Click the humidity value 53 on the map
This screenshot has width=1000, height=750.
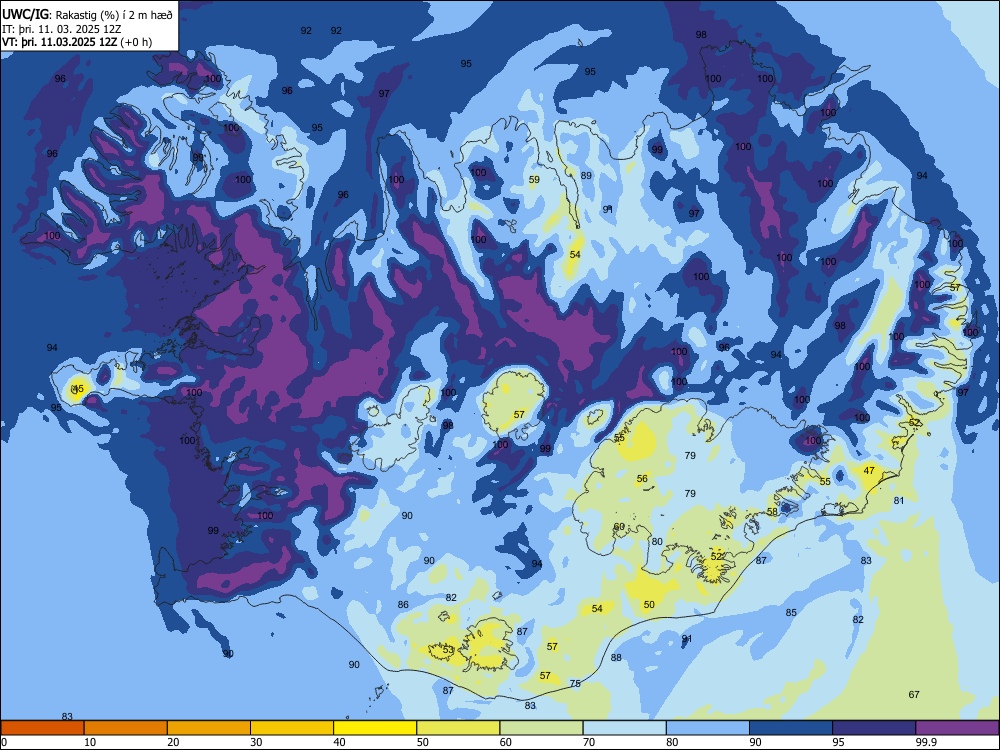(448, 650)
